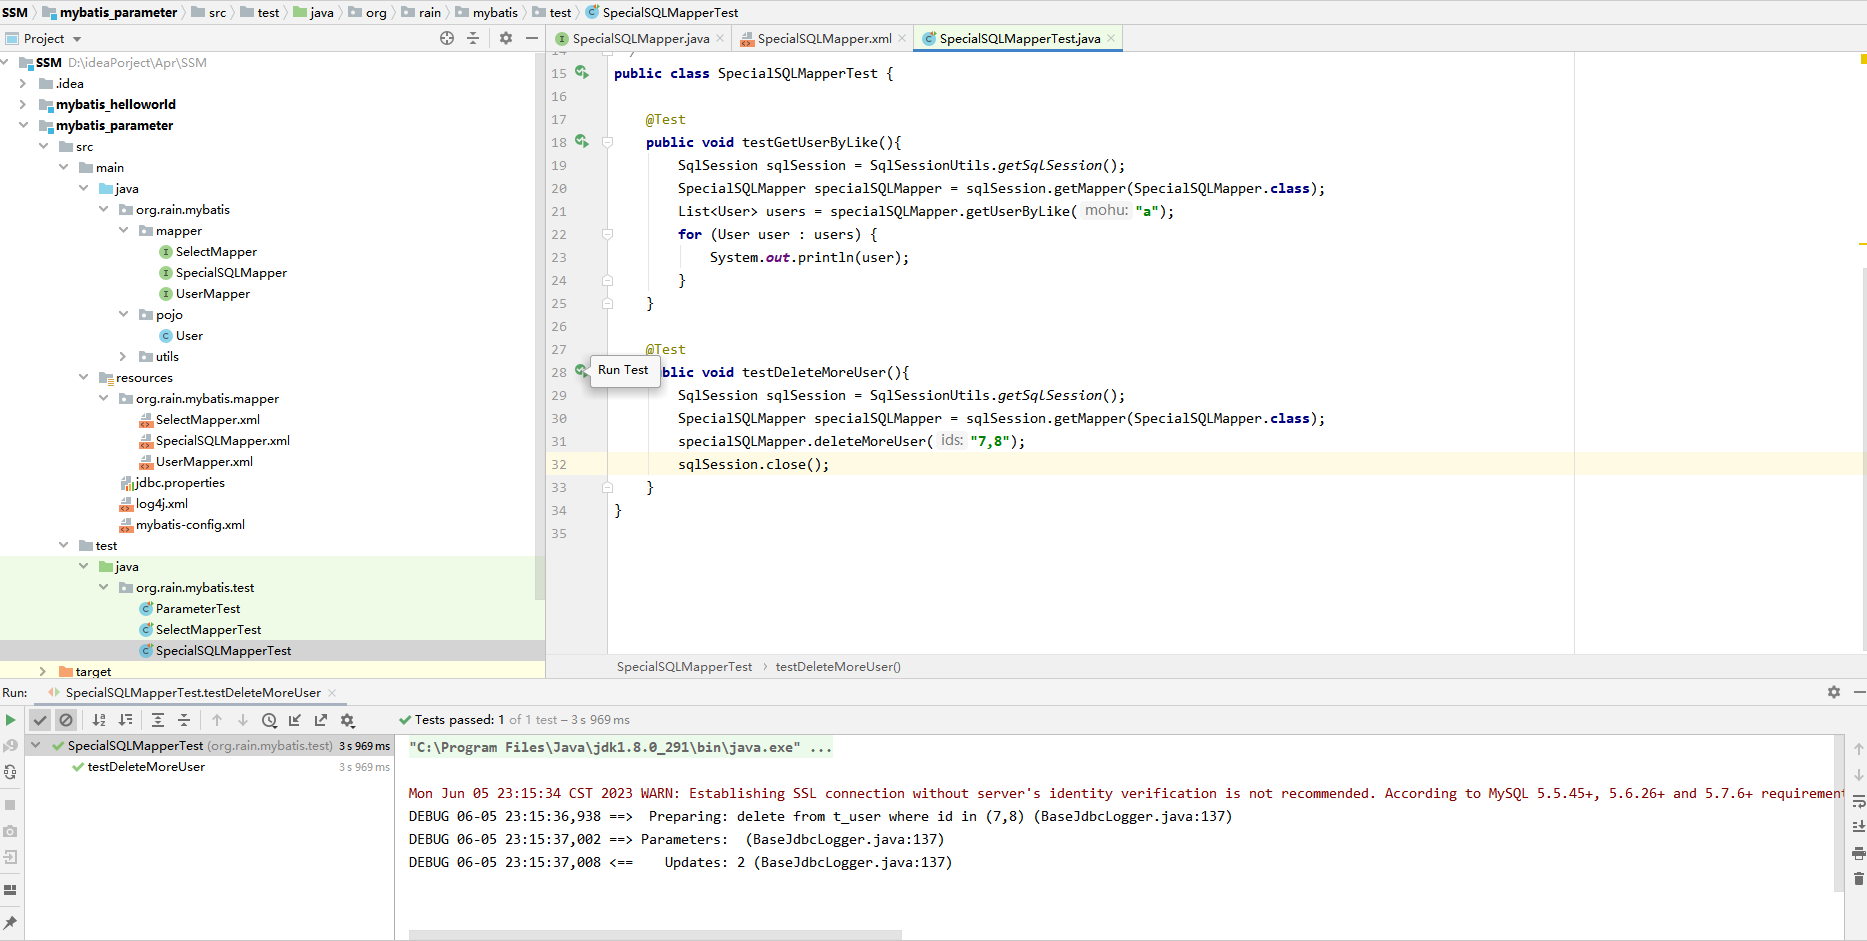
Task: Click the java.exe command line in console
Action: (620, 747)
